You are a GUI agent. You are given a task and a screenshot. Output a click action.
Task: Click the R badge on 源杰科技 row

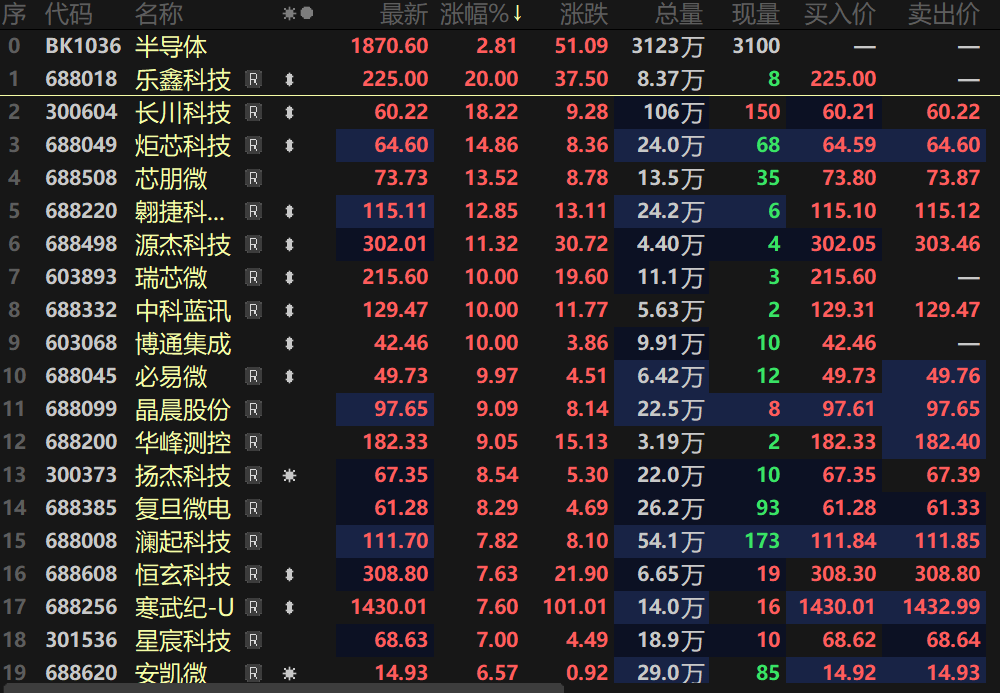pos(253,244)
